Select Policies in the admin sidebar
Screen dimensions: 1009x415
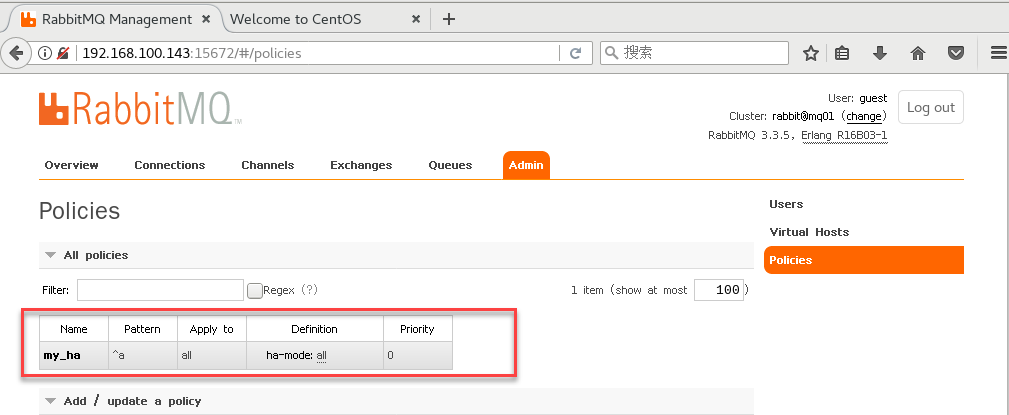click(x=864, y=260)
